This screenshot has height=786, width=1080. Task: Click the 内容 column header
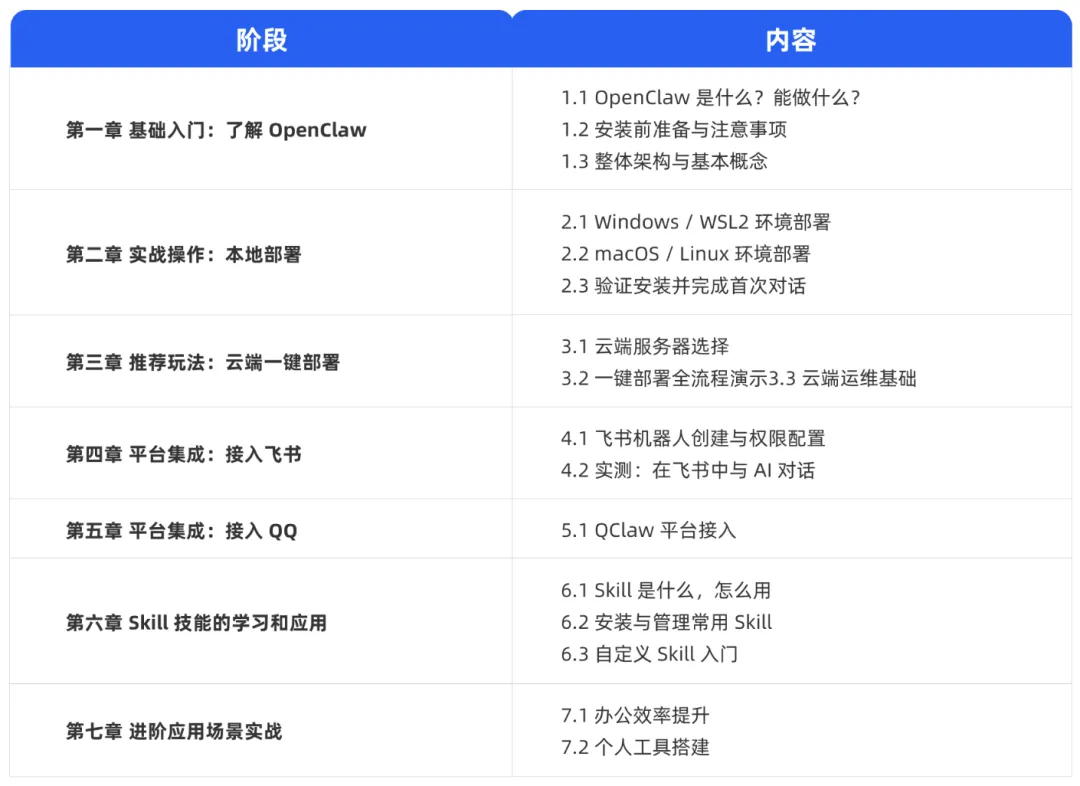tap(791, 40)
